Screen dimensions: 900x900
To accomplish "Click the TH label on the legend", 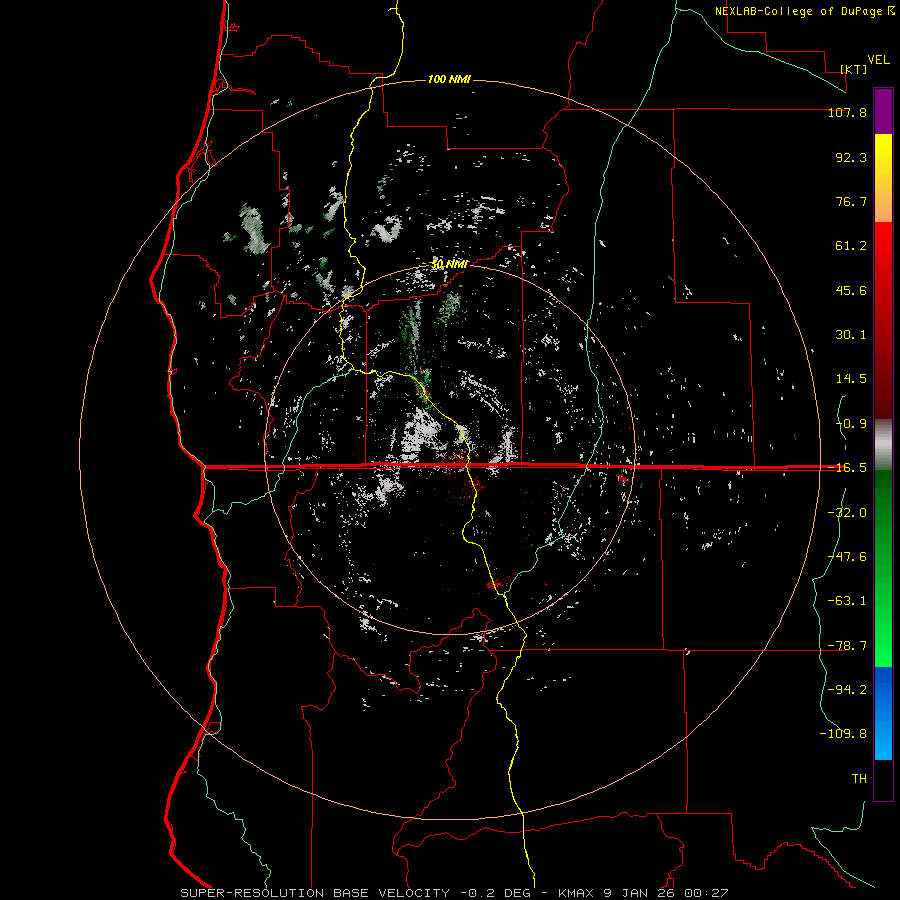I will (x=859, y=779).
